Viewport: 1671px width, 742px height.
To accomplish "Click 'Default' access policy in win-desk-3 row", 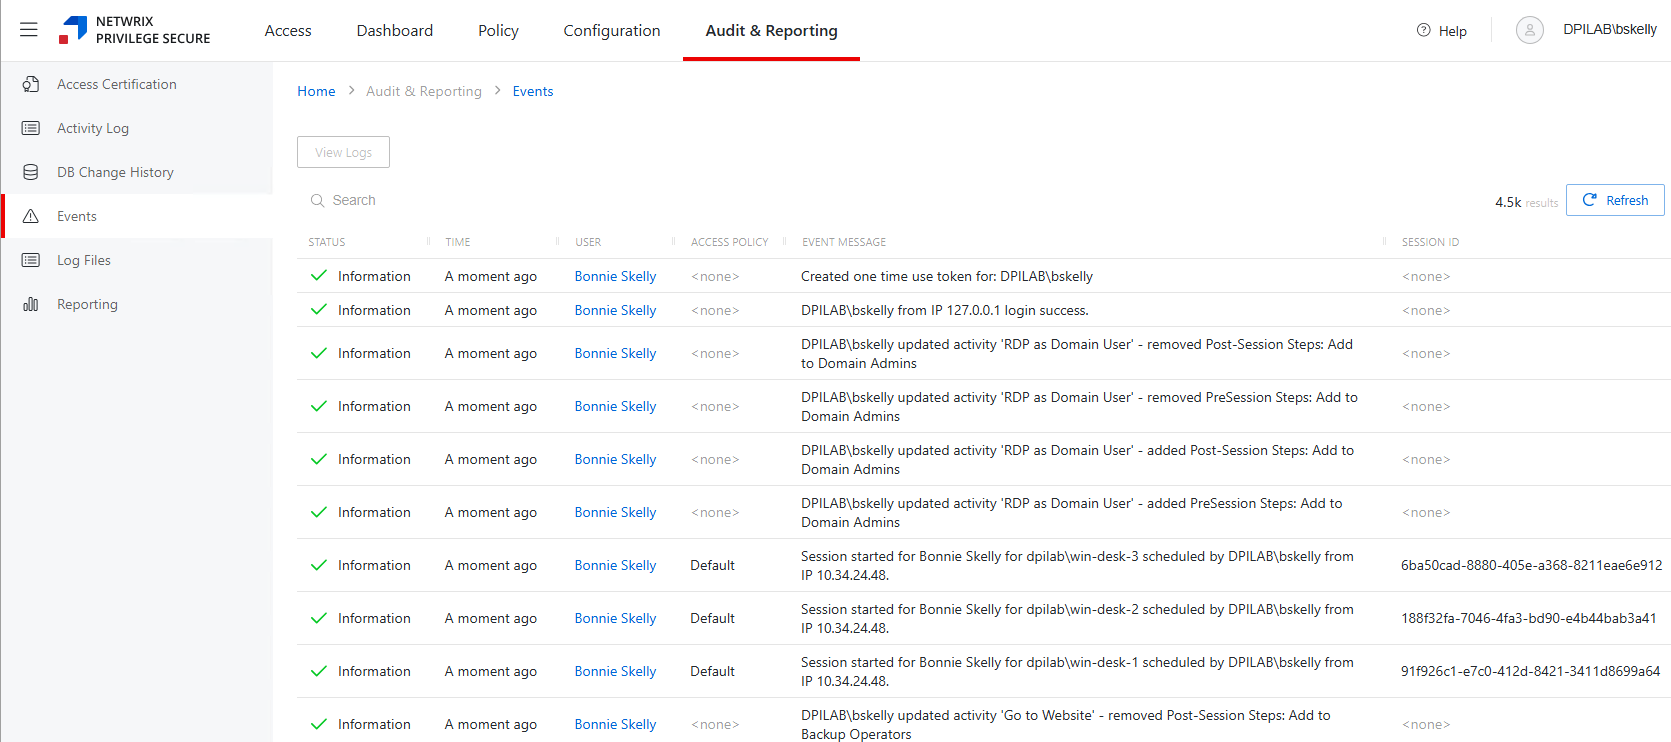I will click(712, 565).
